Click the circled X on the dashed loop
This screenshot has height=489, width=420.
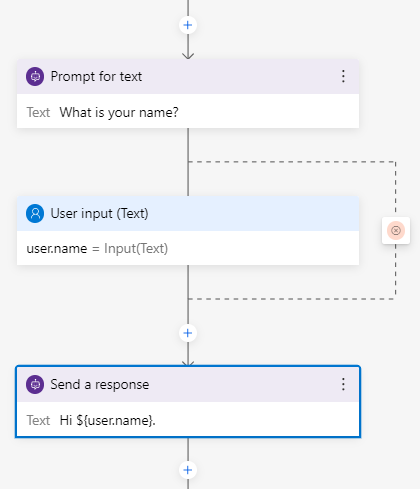pos(396,230)
